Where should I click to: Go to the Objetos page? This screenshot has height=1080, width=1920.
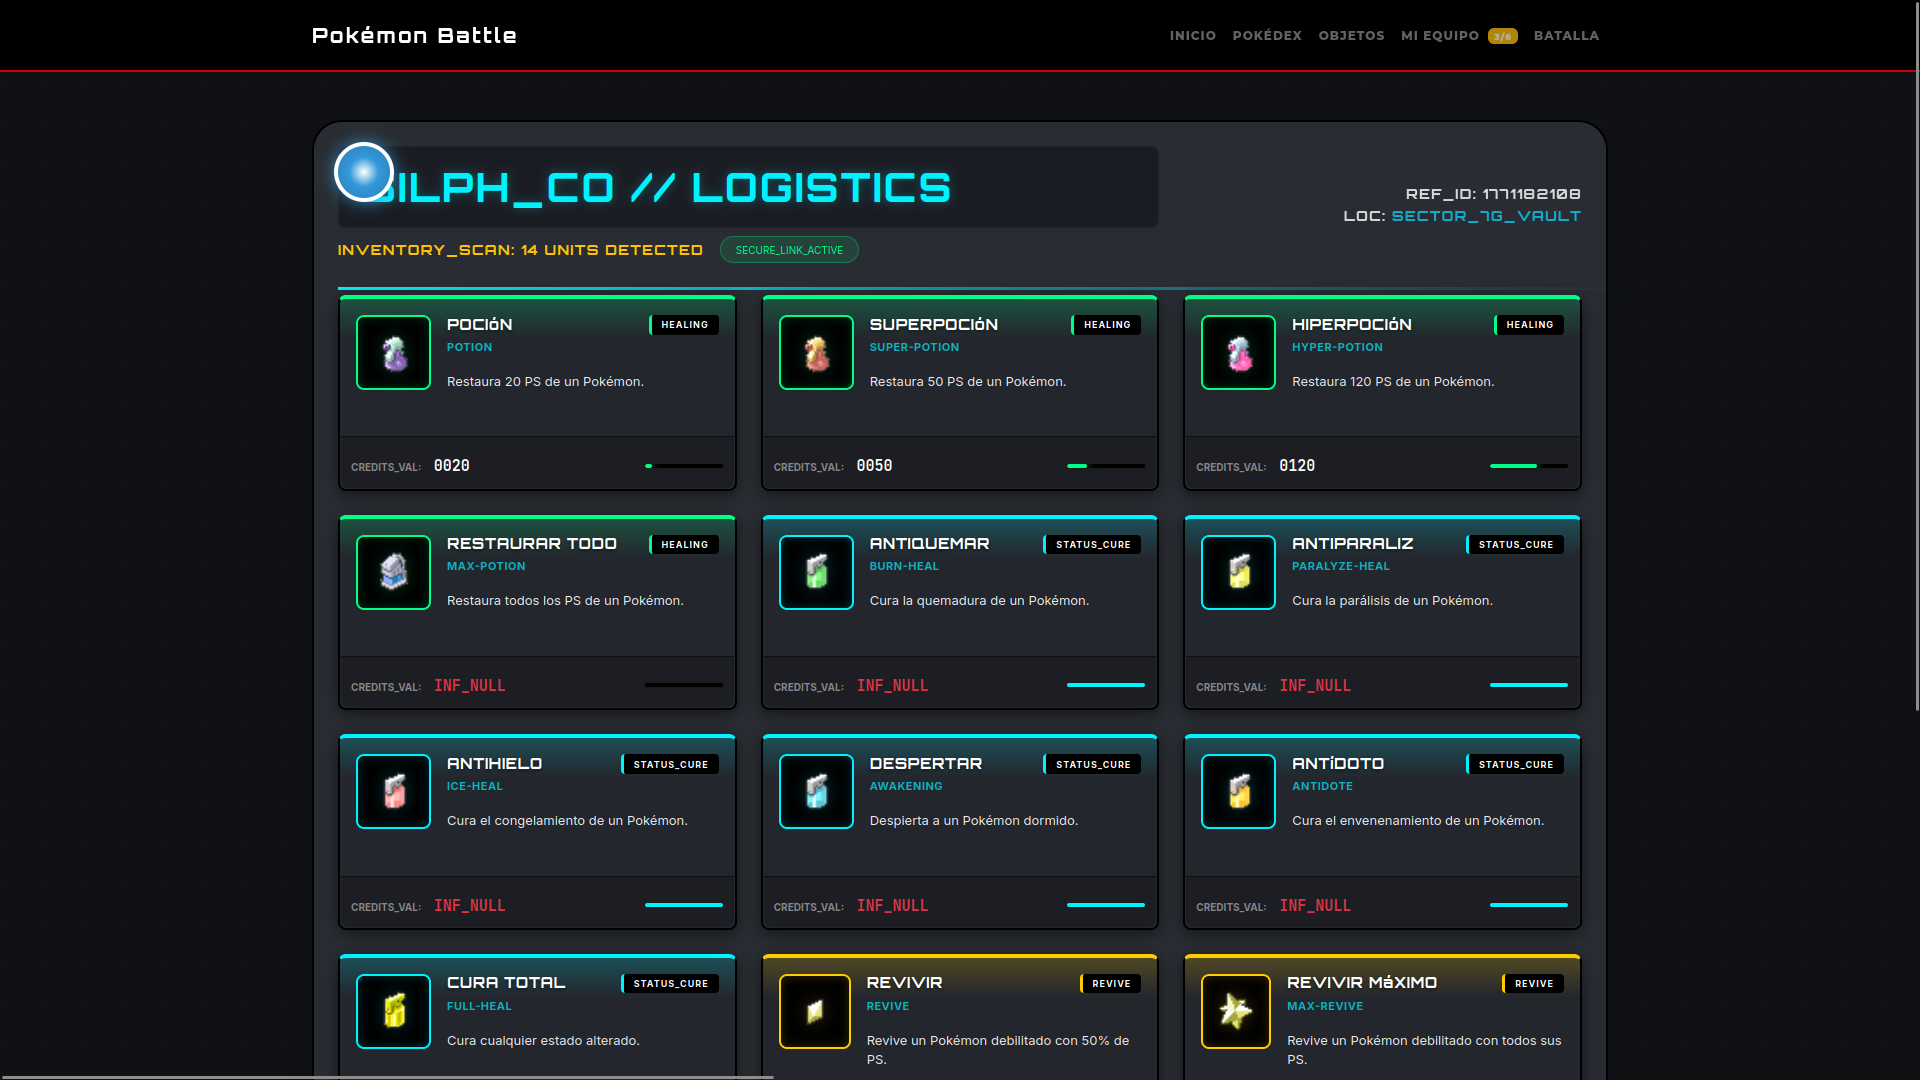(1351, 36)
